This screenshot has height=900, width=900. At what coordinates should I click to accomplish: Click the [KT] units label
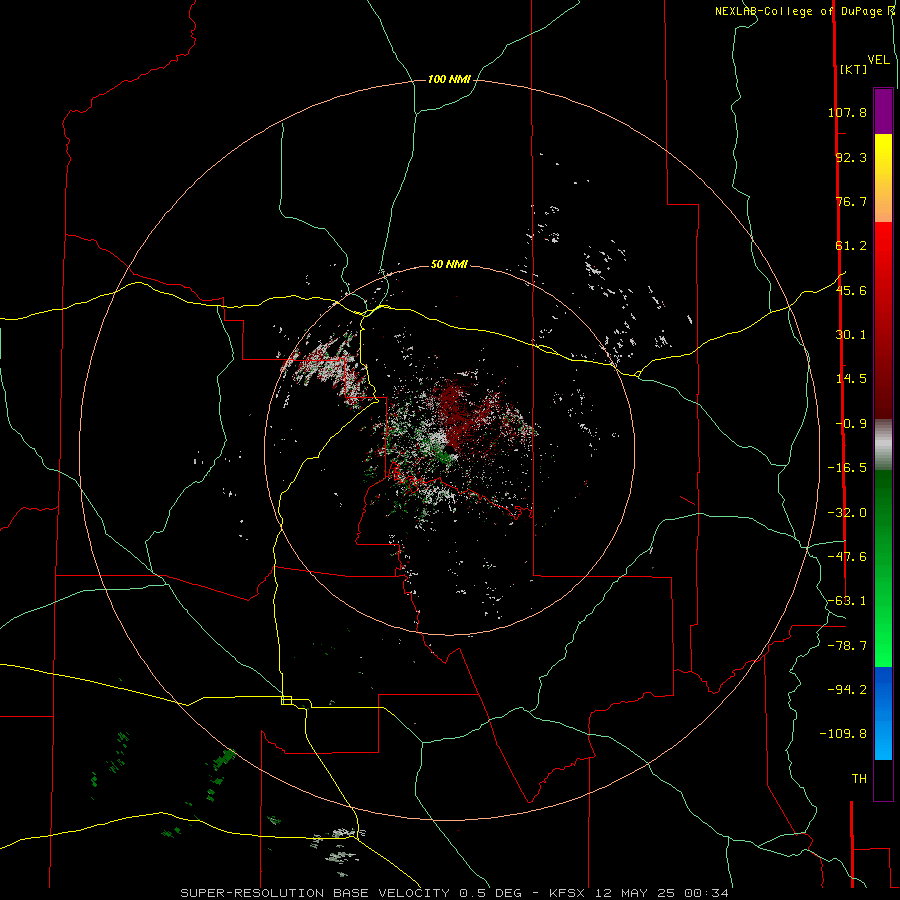(x=854, y=69)
